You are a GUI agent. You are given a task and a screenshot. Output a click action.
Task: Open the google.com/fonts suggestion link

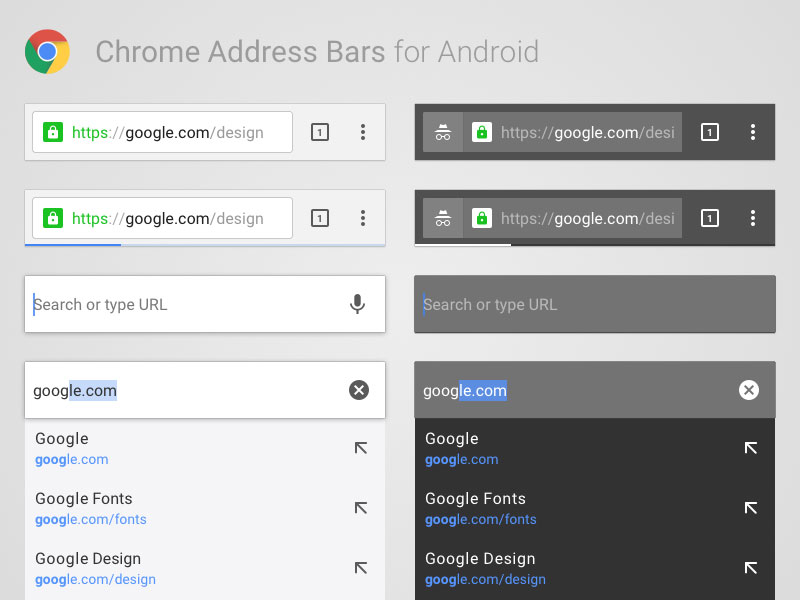[90, 519]
